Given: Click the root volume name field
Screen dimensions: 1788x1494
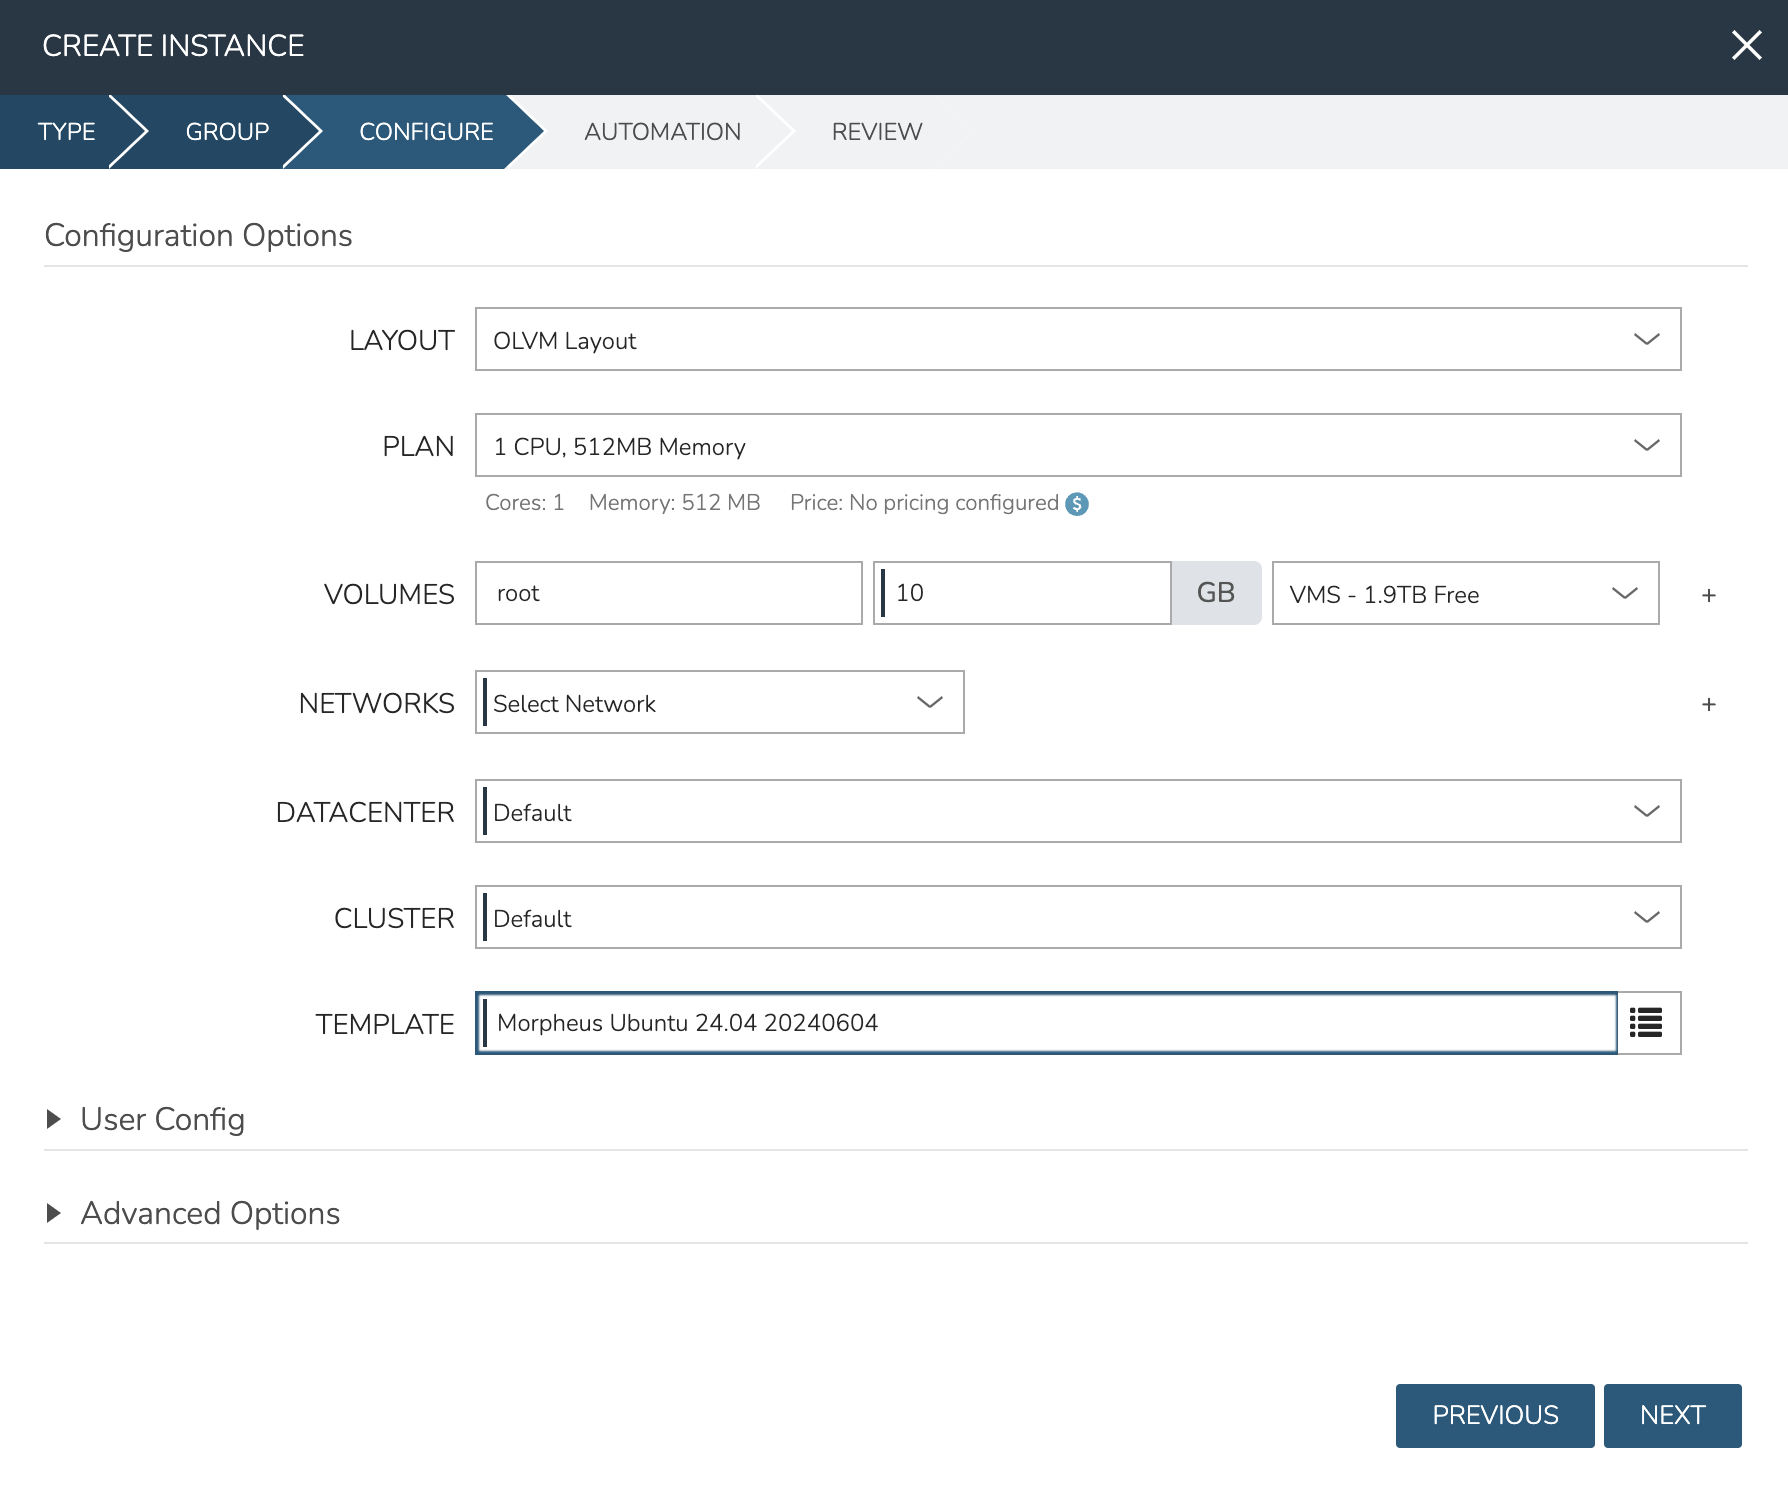Looking at the screenshot, I should 668,594.
